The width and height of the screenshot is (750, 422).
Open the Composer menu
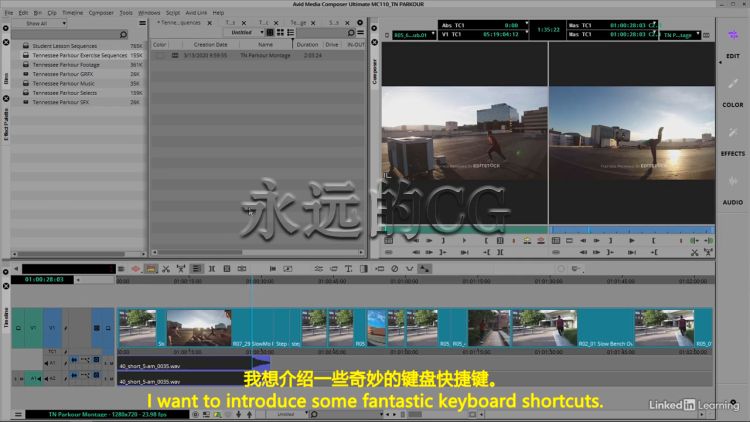101,12
